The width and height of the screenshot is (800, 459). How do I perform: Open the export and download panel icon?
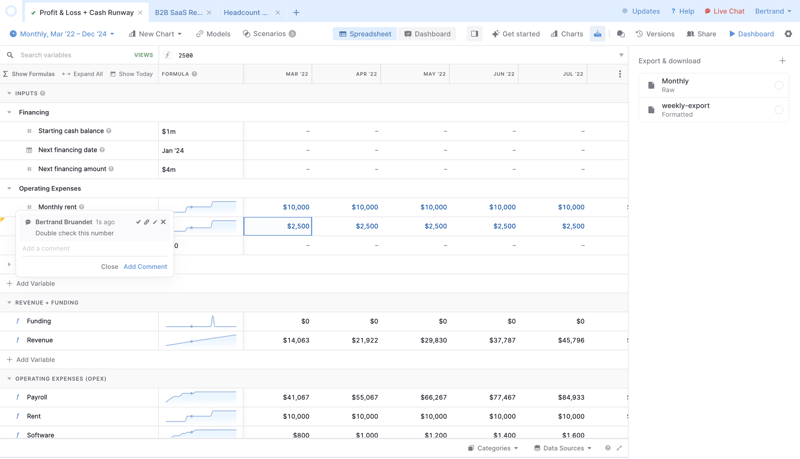[x=597, y=34]
